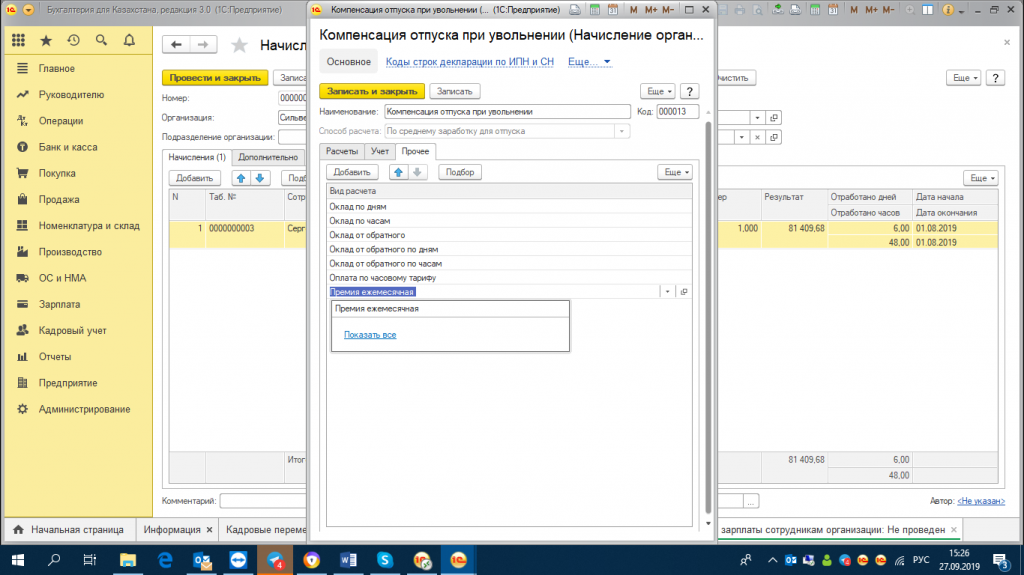
Task: Open the calculator icon in dialog title bar
Action: [595, 10]
